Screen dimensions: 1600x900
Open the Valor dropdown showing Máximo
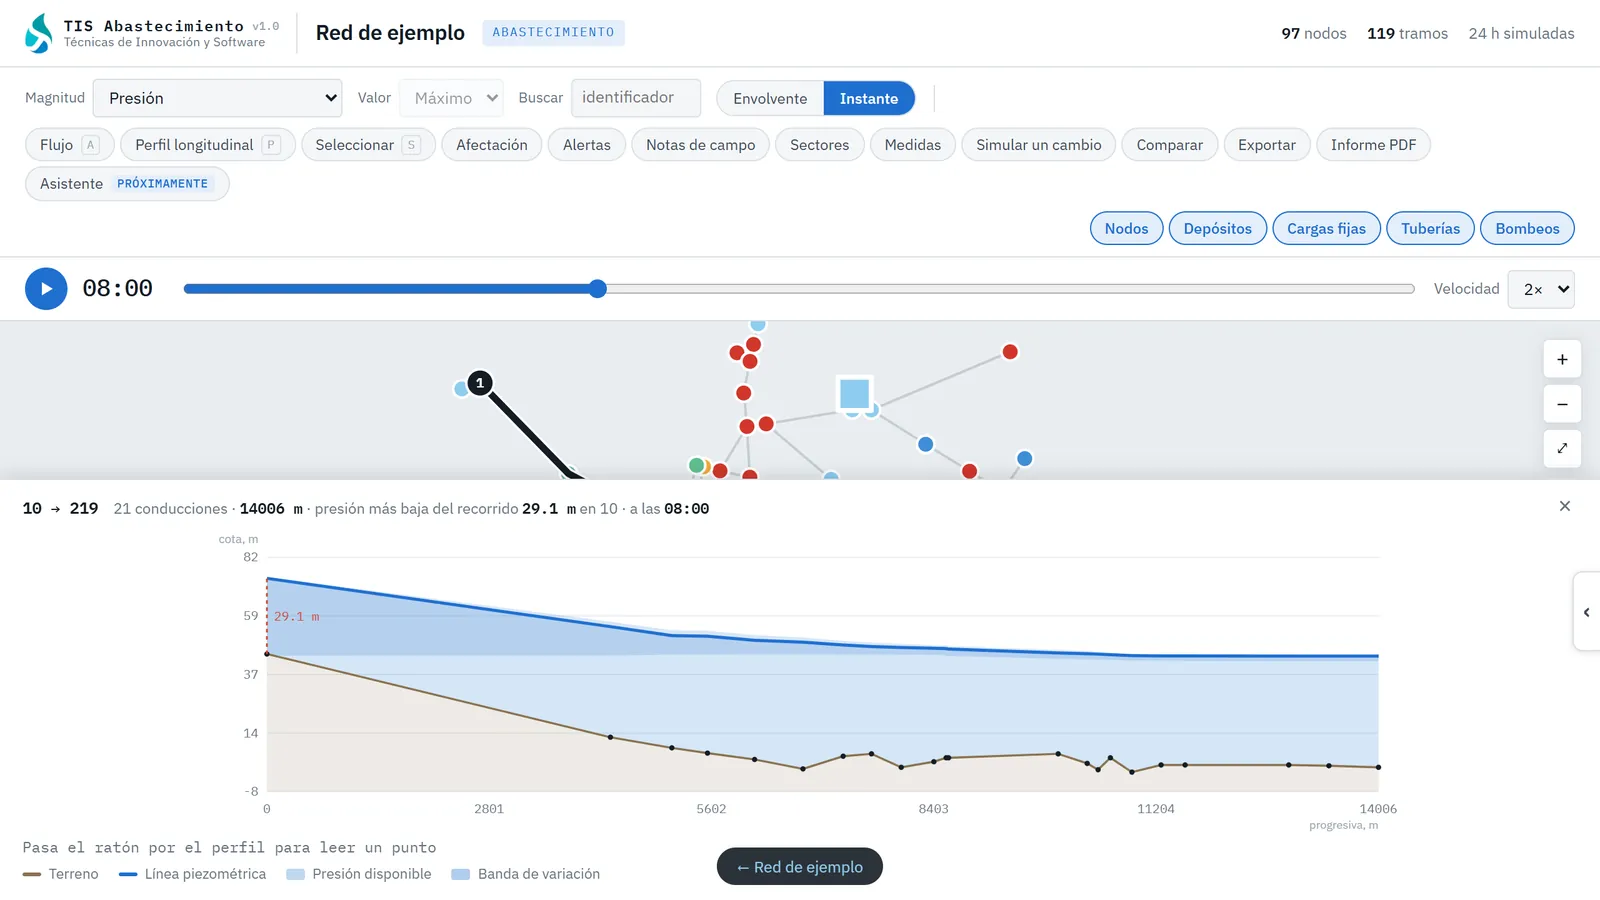tap(451, 98)
